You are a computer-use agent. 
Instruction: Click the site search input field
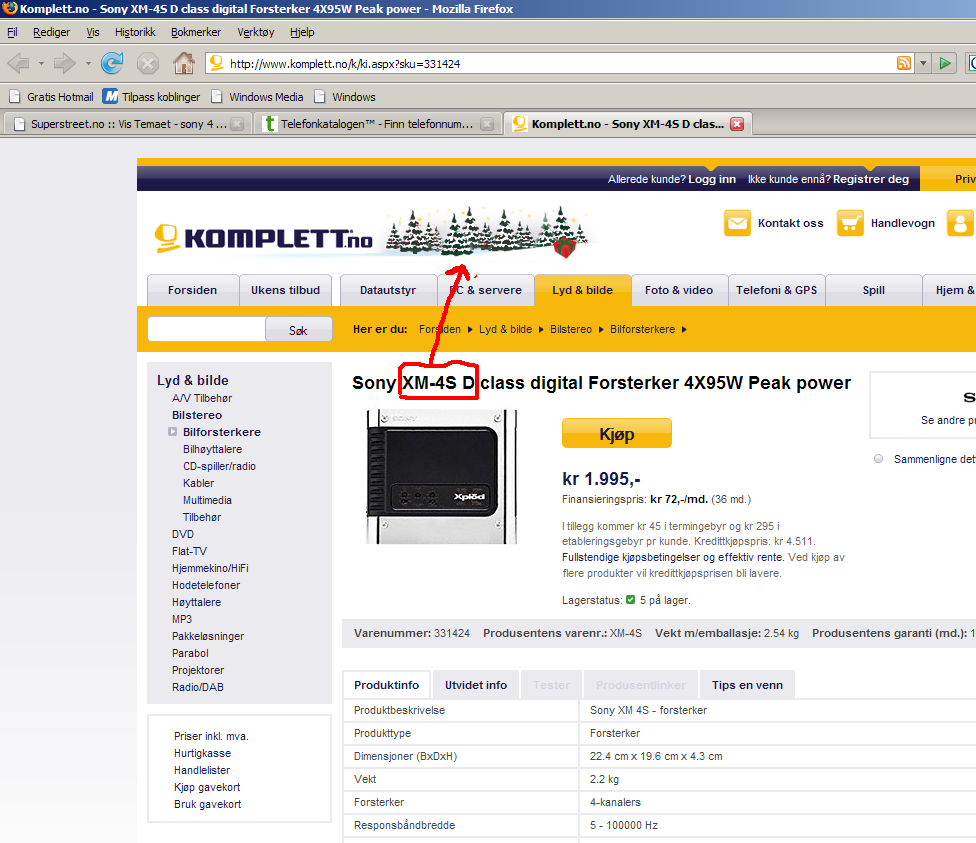coord(207,329)
